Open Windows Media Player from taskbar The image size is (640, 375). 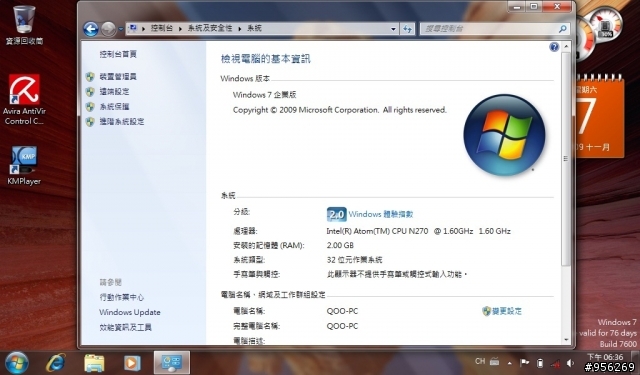click(x=132, y=362)
